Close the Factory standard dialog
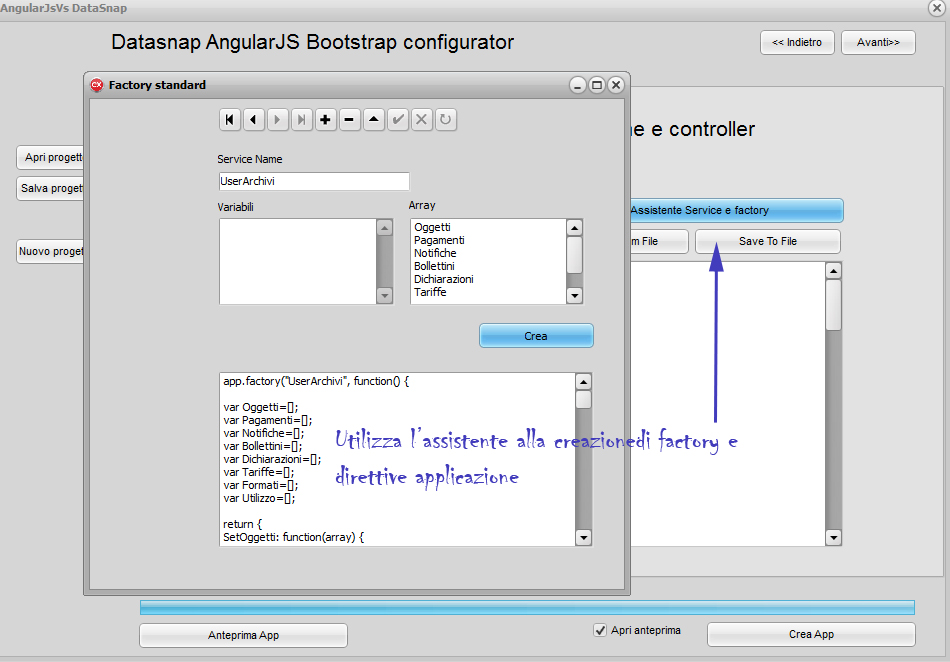 (616, 85)
